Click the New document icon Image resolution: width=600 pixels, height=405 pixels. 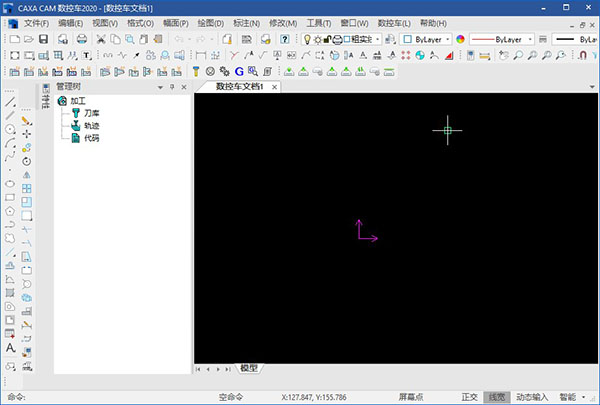click(x=15, y=39)
